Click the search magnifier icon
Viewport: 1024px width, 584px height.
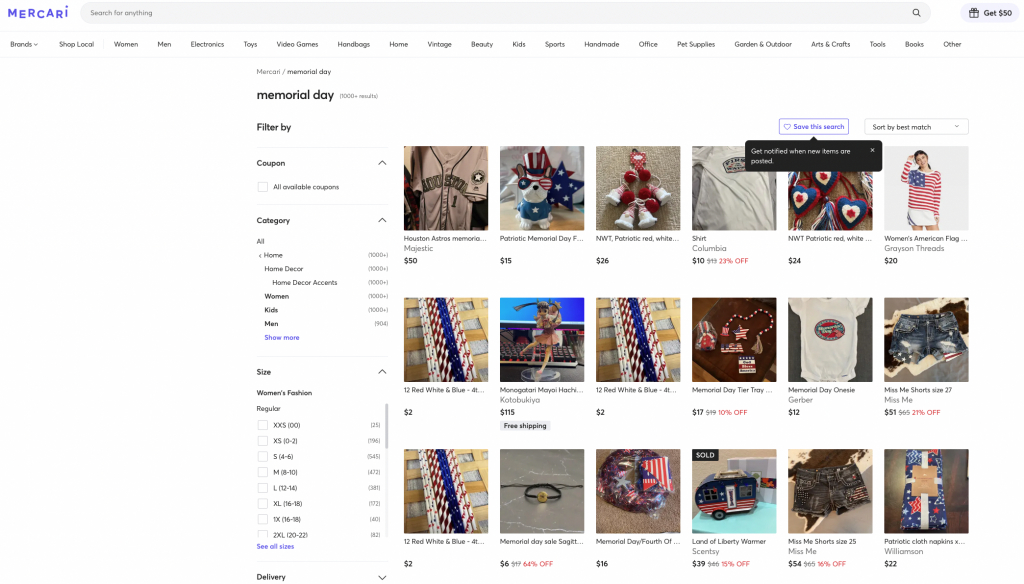916,12
